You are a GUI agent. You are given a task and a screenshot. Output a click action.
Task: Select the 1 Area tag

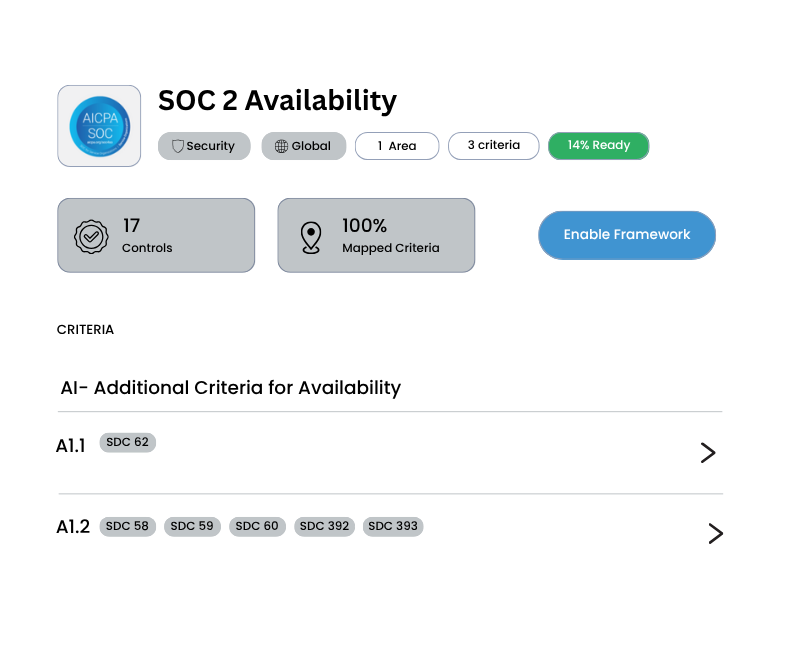[x=397, y=146]
